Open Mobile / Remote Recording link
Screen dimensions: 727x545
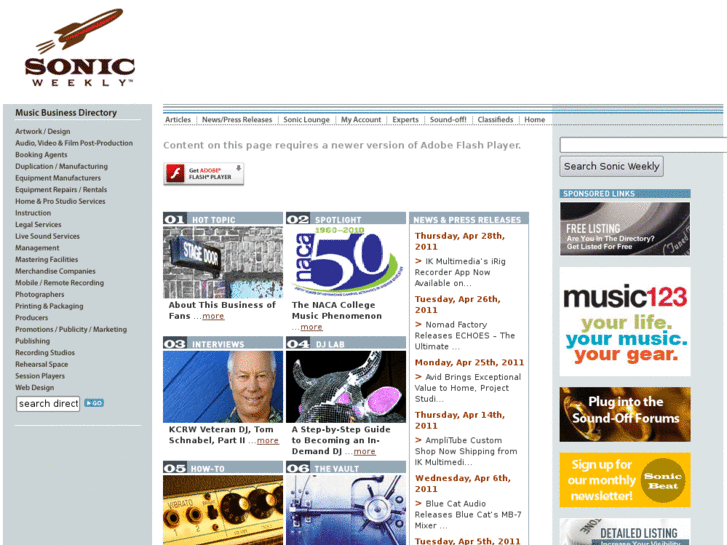pyautogui.click(x=59, y=282)
